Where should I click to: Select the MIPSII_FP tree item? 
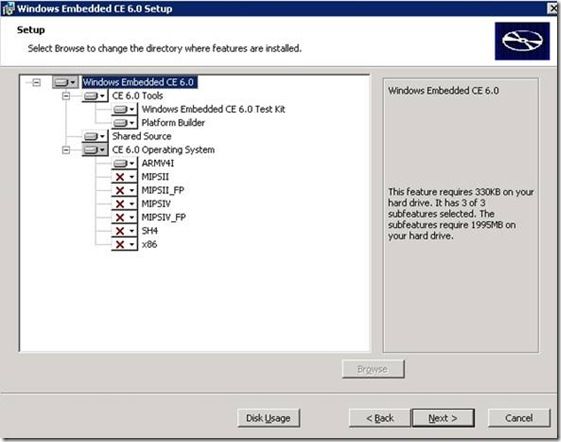[x=163, y=190]
